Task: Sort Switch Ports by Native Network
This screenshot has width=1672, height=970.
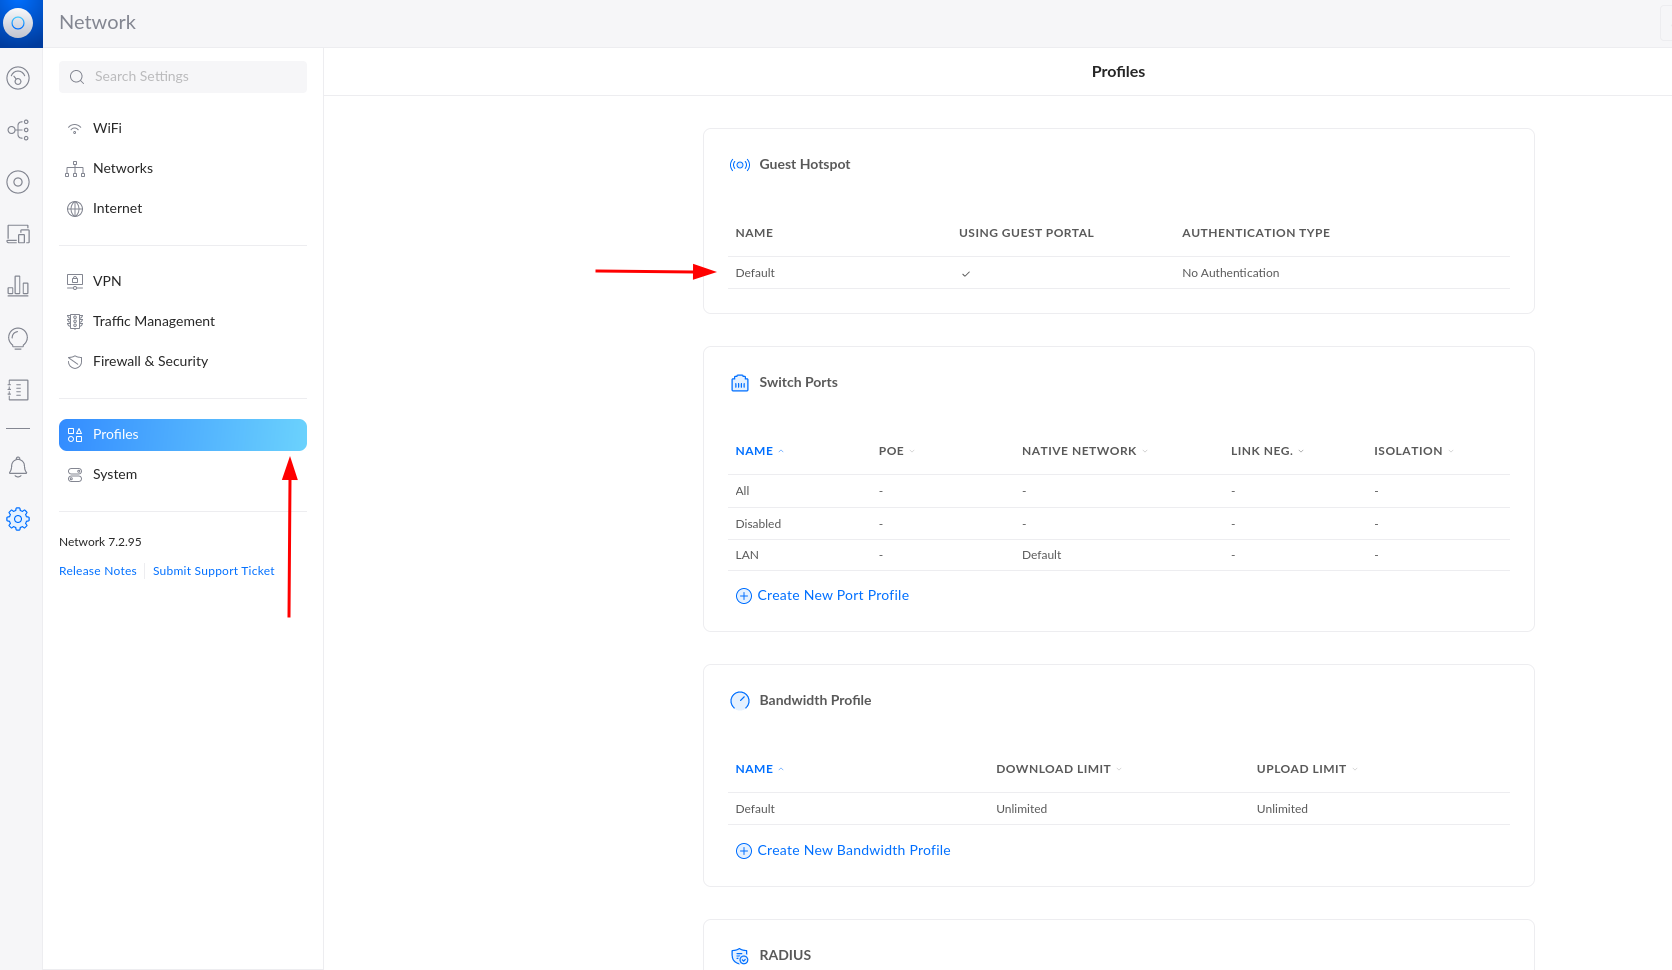Action: tap(1079, 451)
